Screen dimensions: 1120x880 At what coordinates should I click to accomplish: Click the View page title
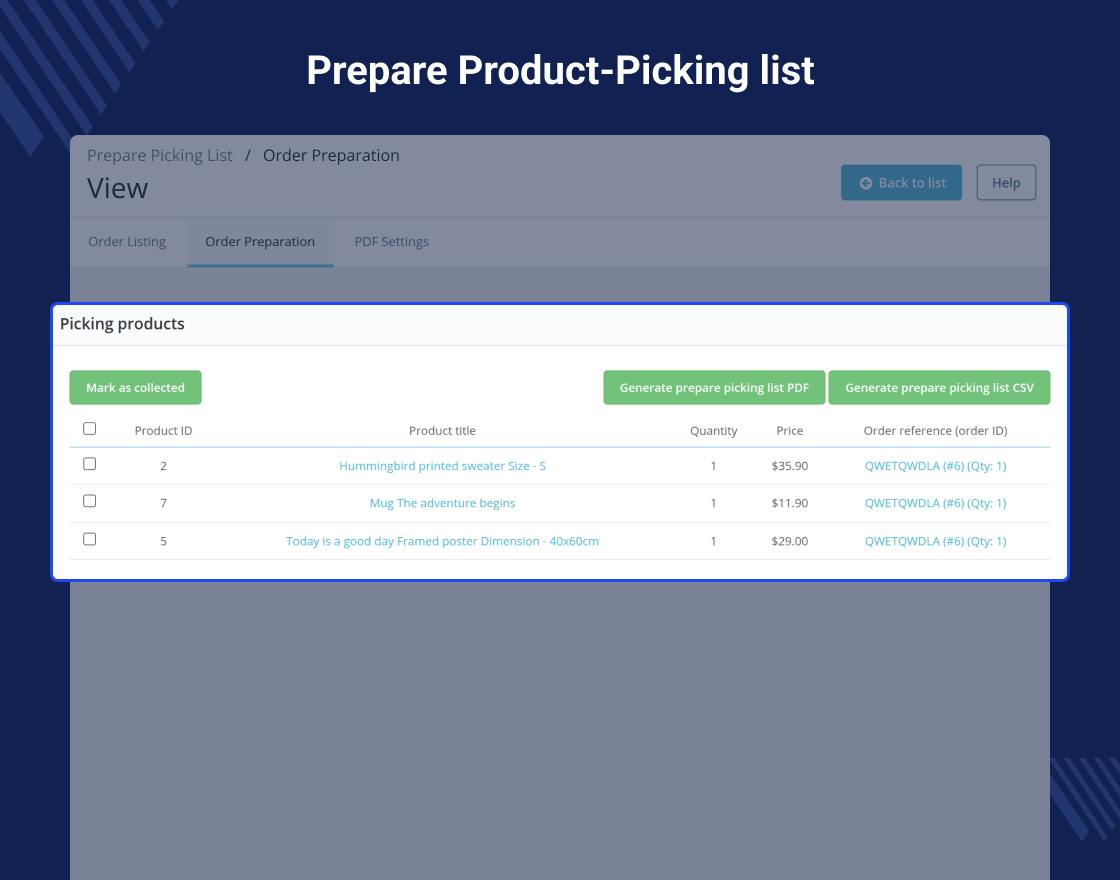pyautogui.click(x=117, y=188)
